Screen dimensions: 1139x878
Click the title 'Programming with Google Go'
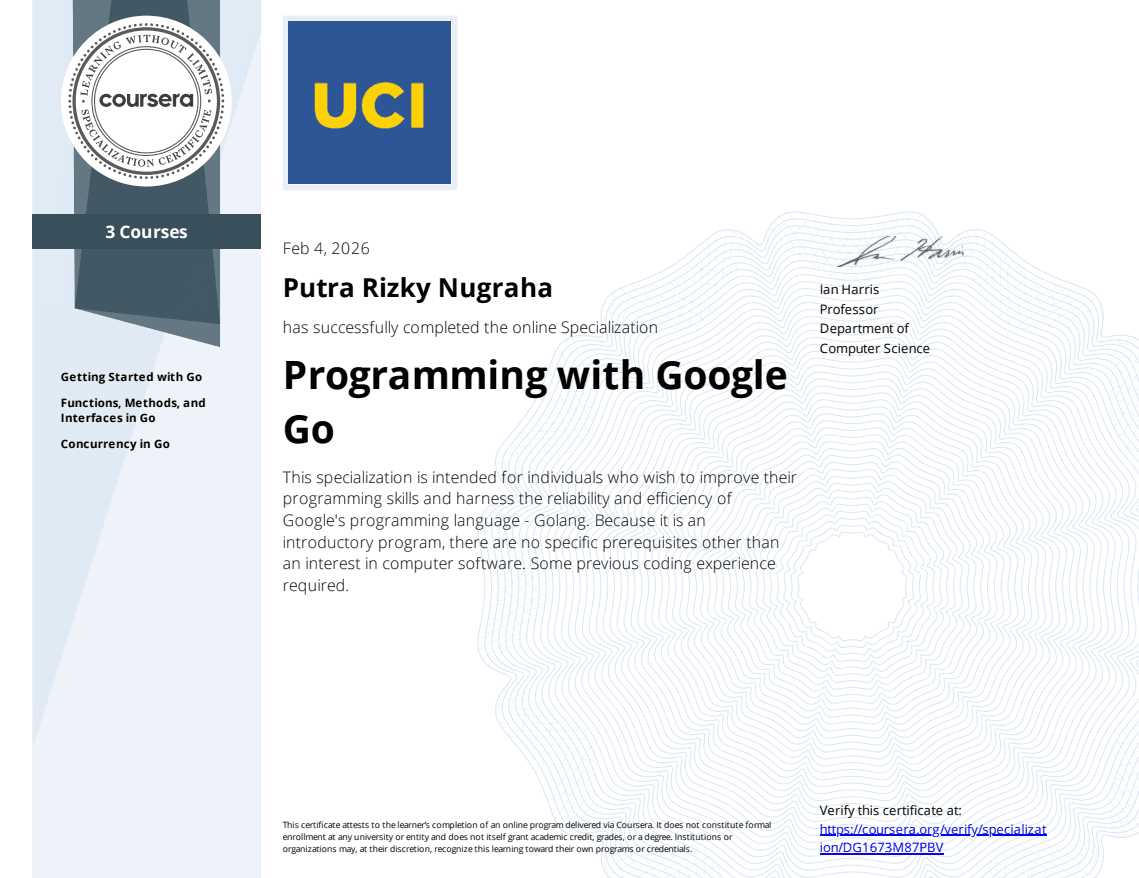pyautogui.click(x=535, y=402)
